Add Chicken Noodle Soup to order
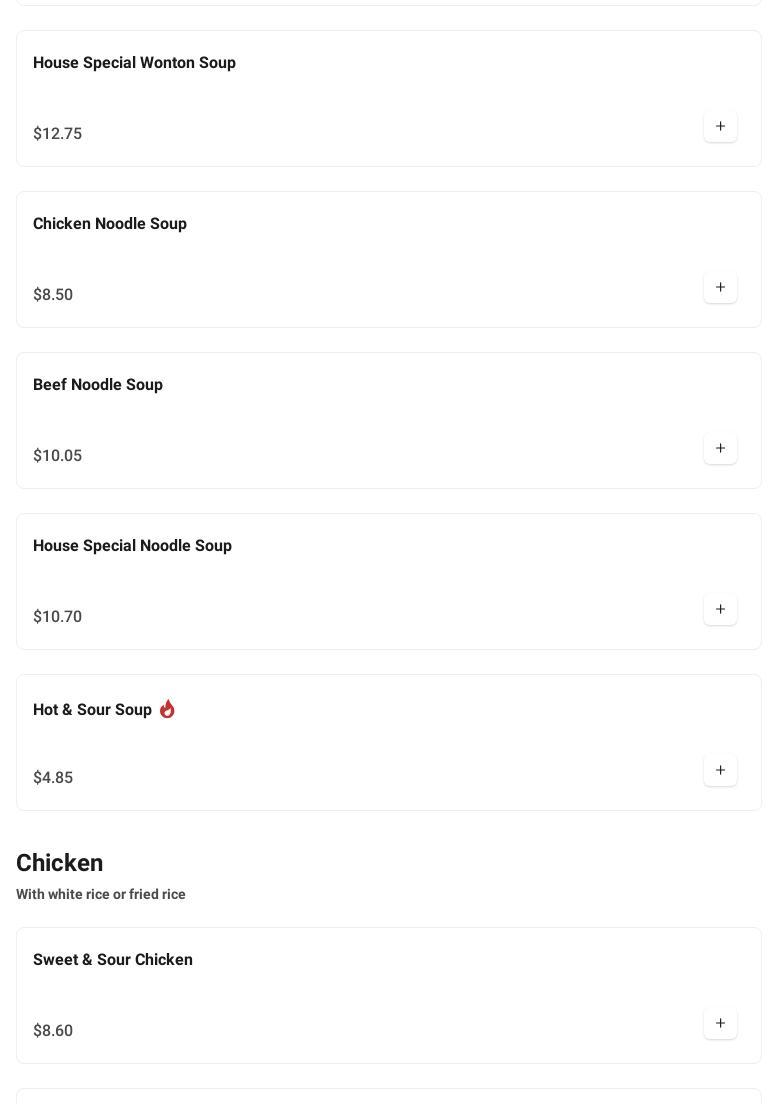 (720, 288)
